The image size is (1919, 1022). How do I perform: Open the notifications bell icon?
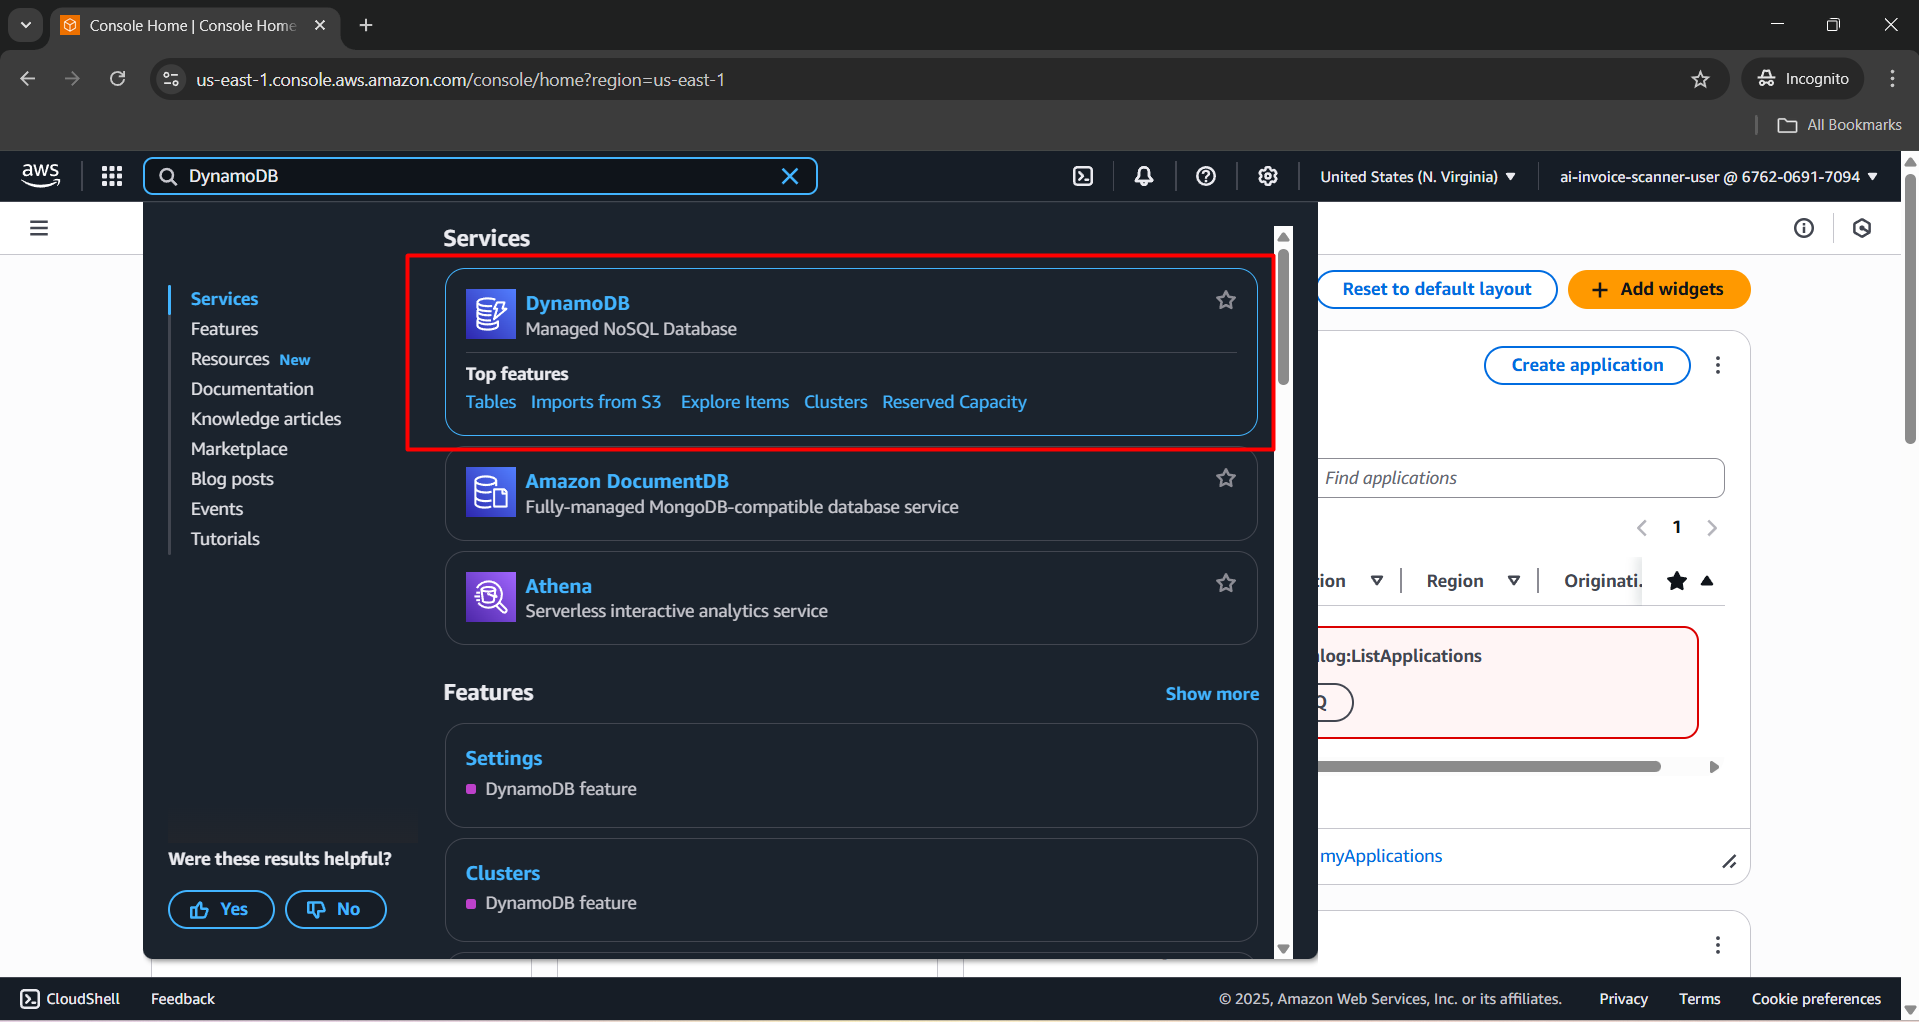1143,176
